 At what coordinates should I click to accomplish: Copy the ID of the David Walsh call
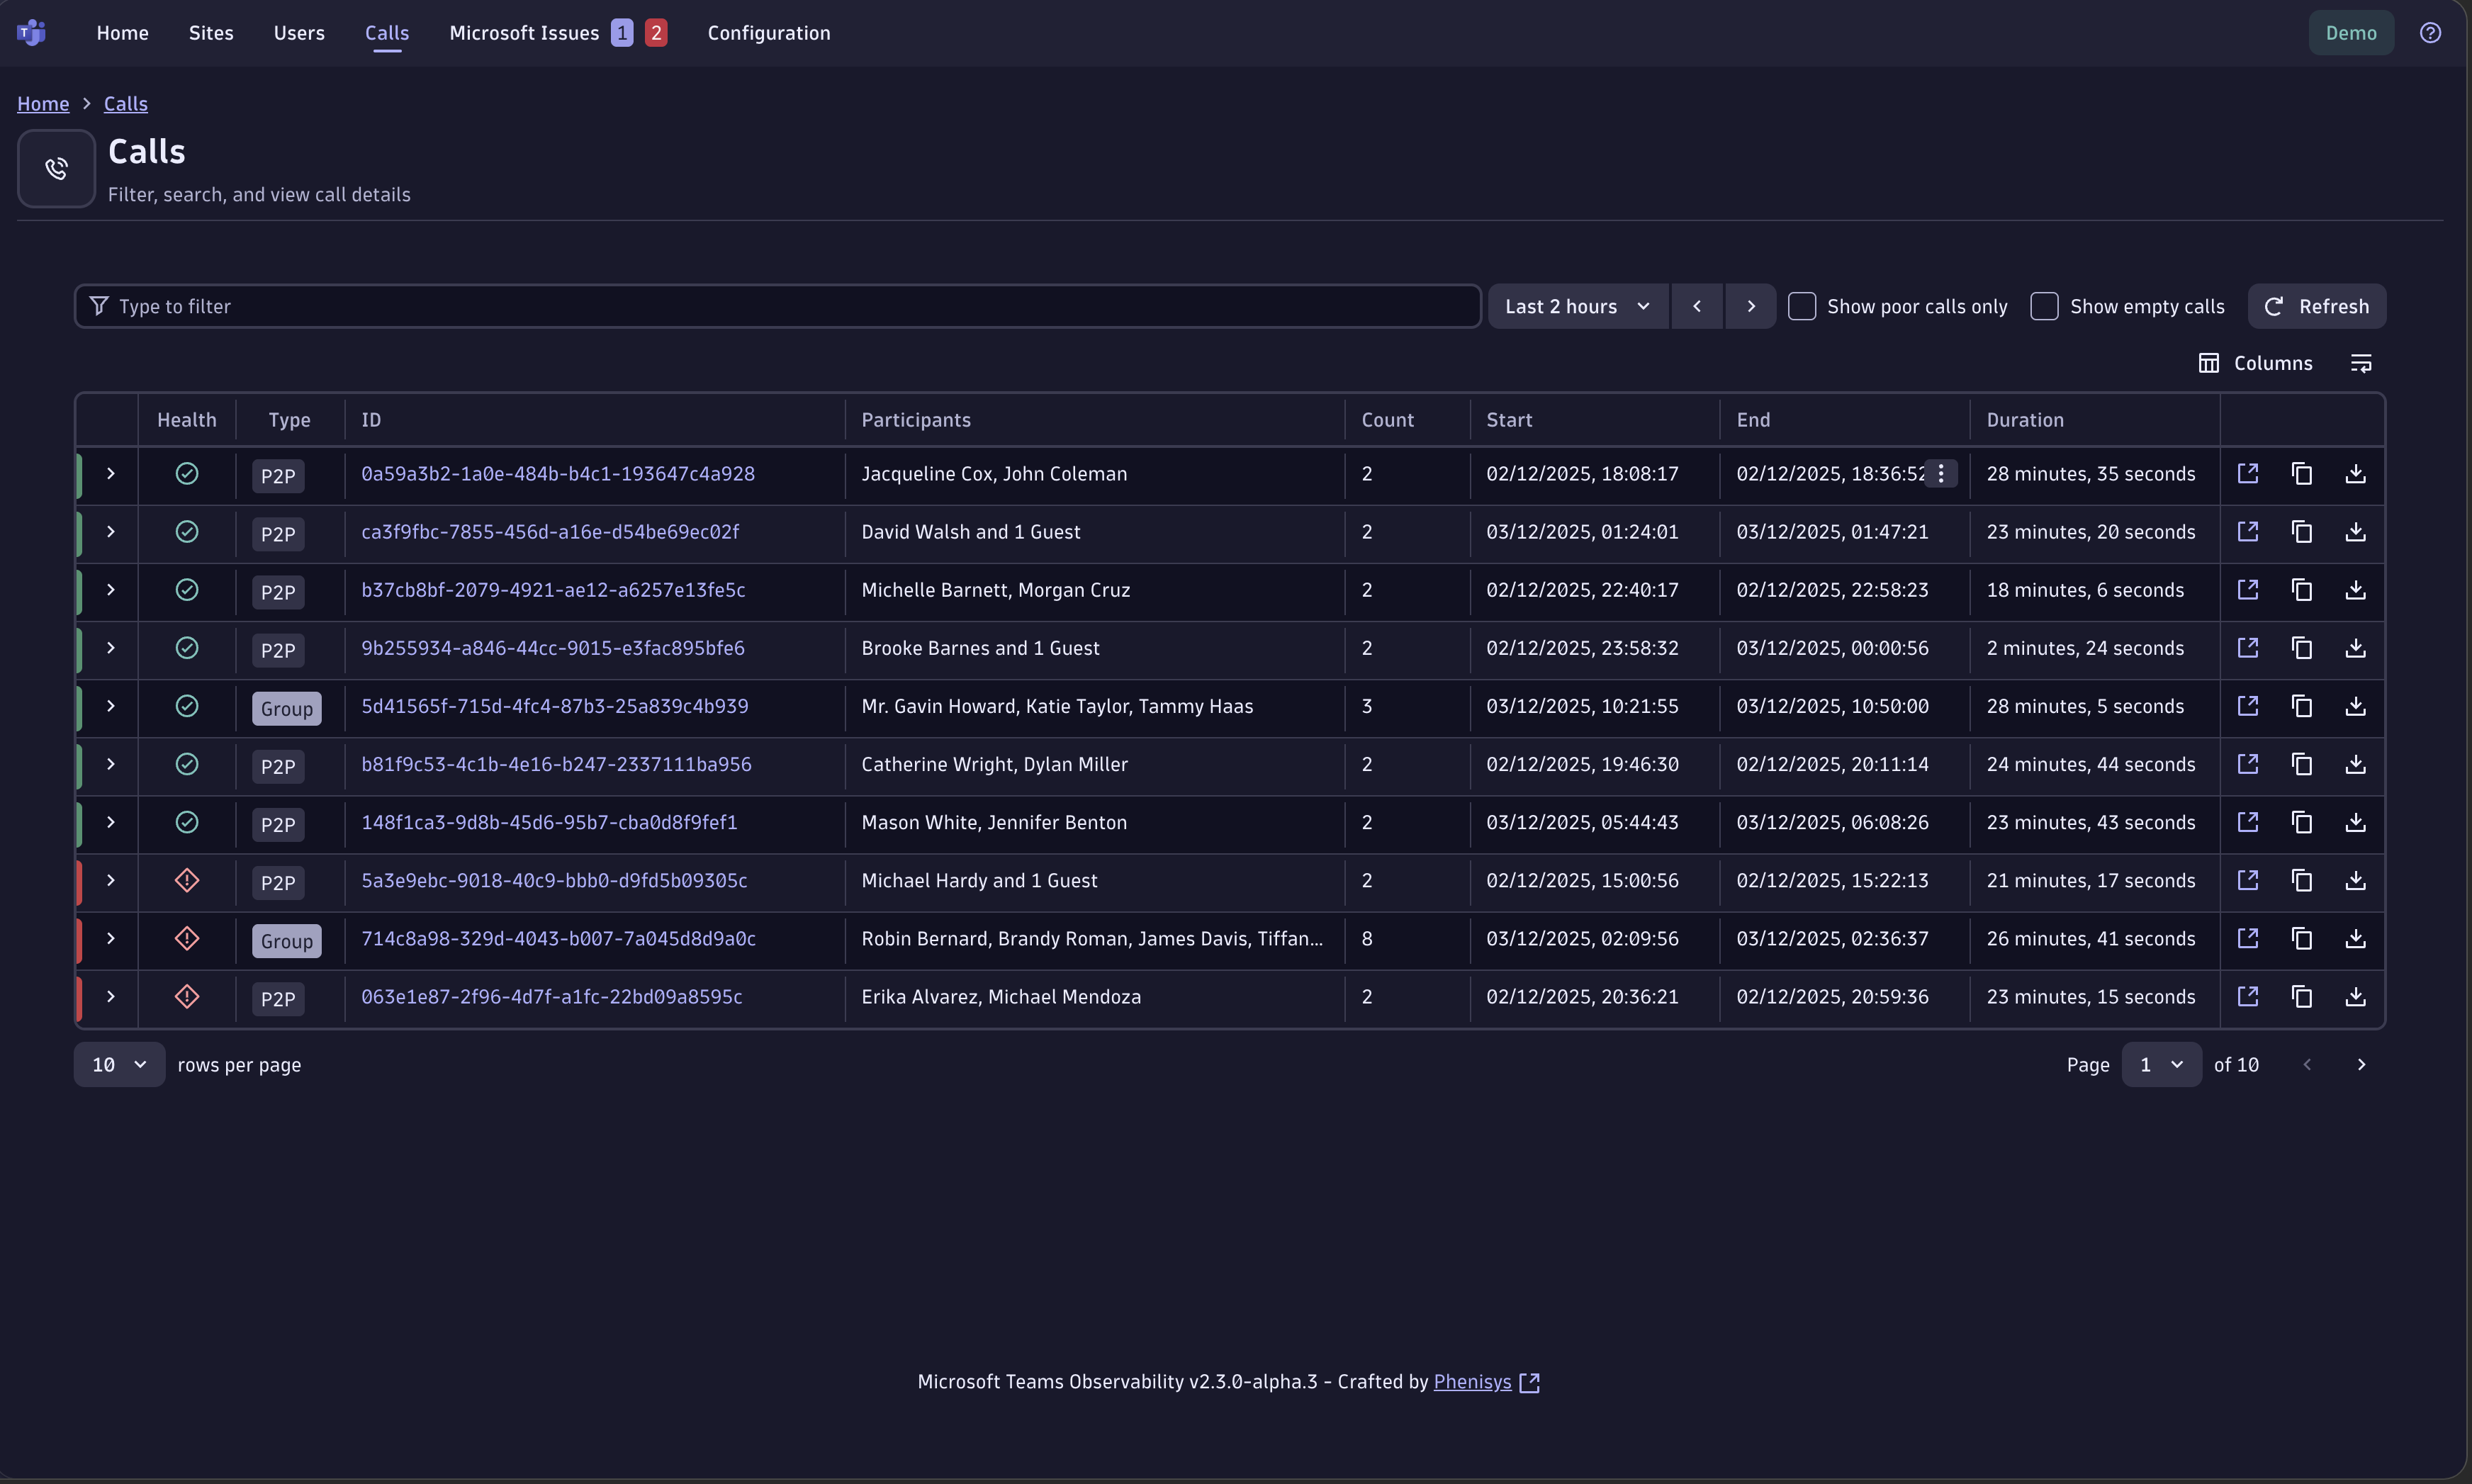(2303, 532)
